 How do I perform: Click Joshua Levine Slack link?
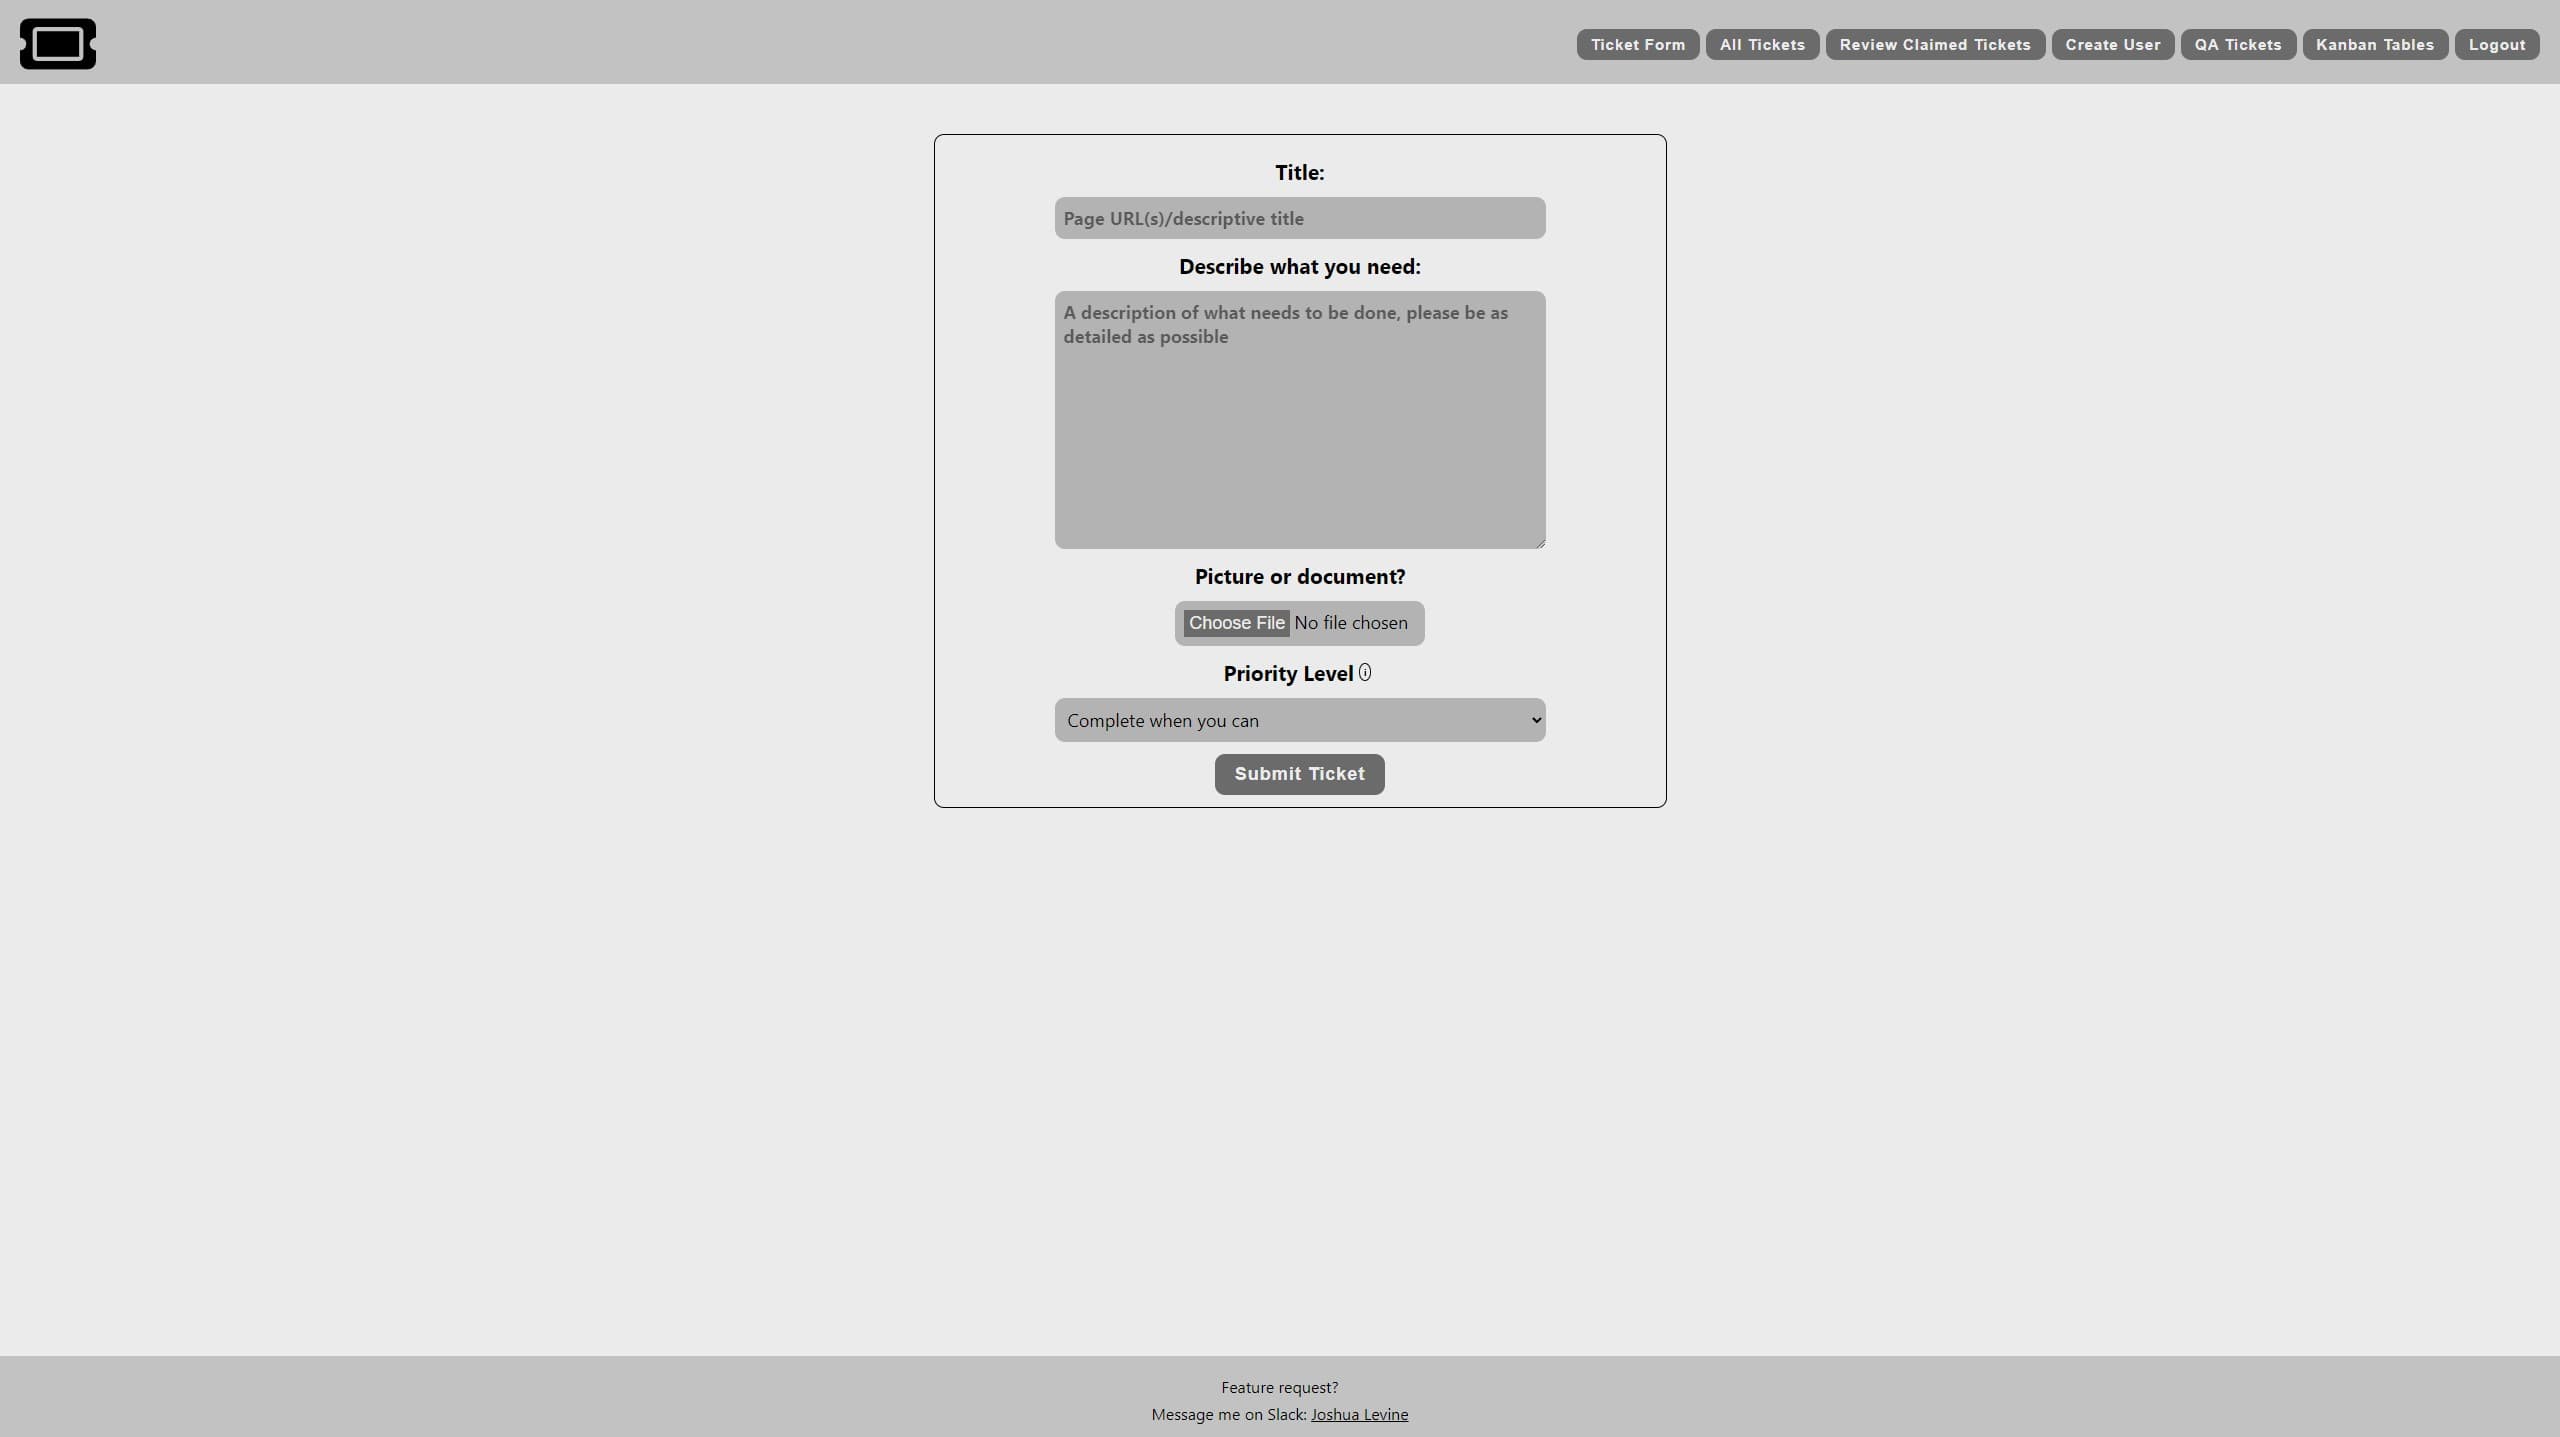[x=1359, y=1414]
